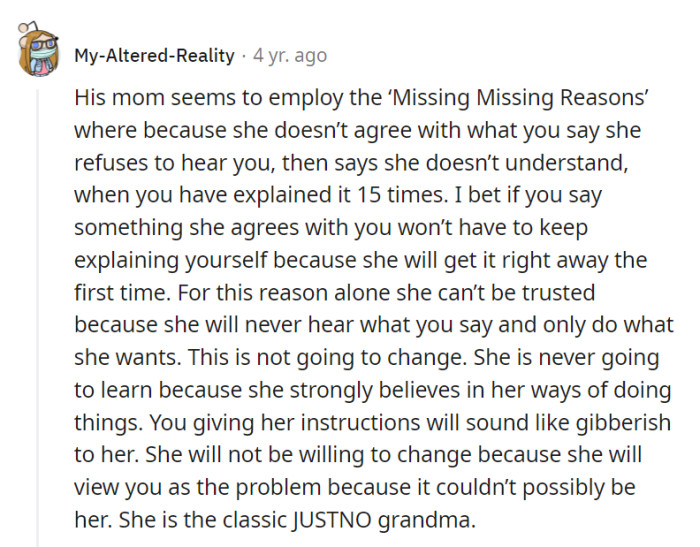Click the words "view you as the problem"
Viewport: 700px width, 547px height.
(x=187, y=486)
